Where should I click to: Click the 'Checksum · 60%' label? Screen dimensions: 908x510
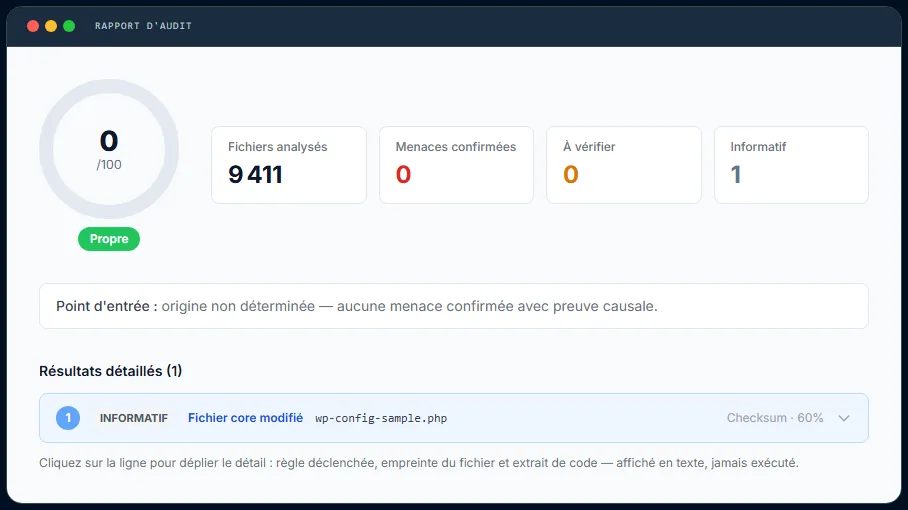[775, 418]
